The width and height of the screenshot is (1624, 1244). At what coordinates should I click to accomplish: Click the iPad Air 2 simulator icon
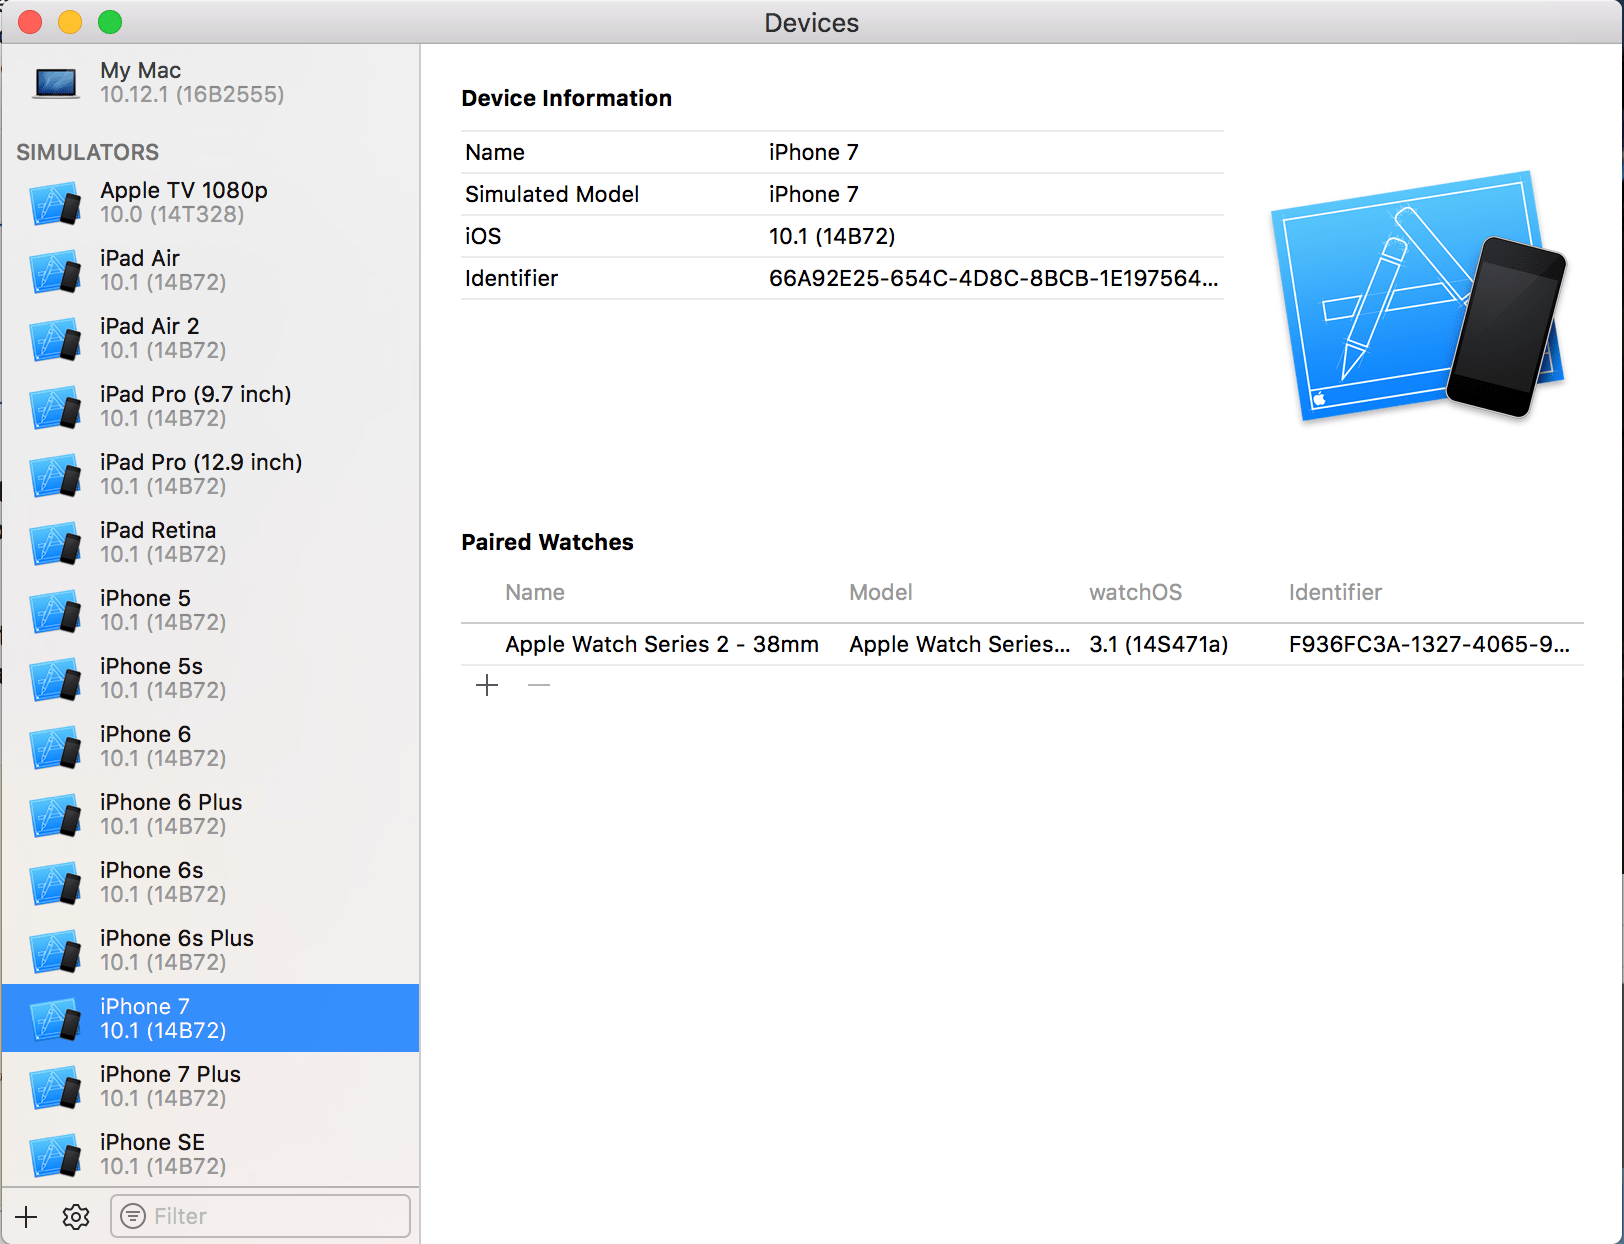(x=56, y=339)
